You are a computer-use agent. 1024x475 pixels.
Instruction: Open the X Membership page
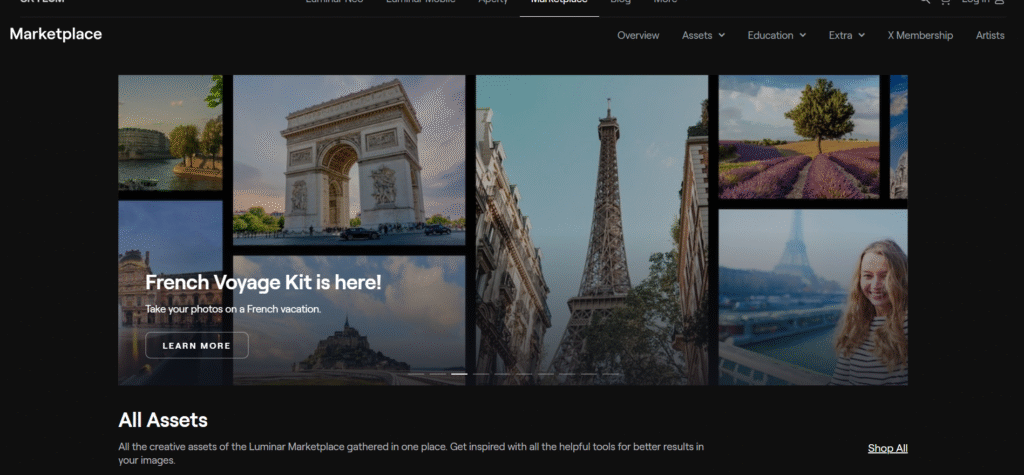point(920,35)
